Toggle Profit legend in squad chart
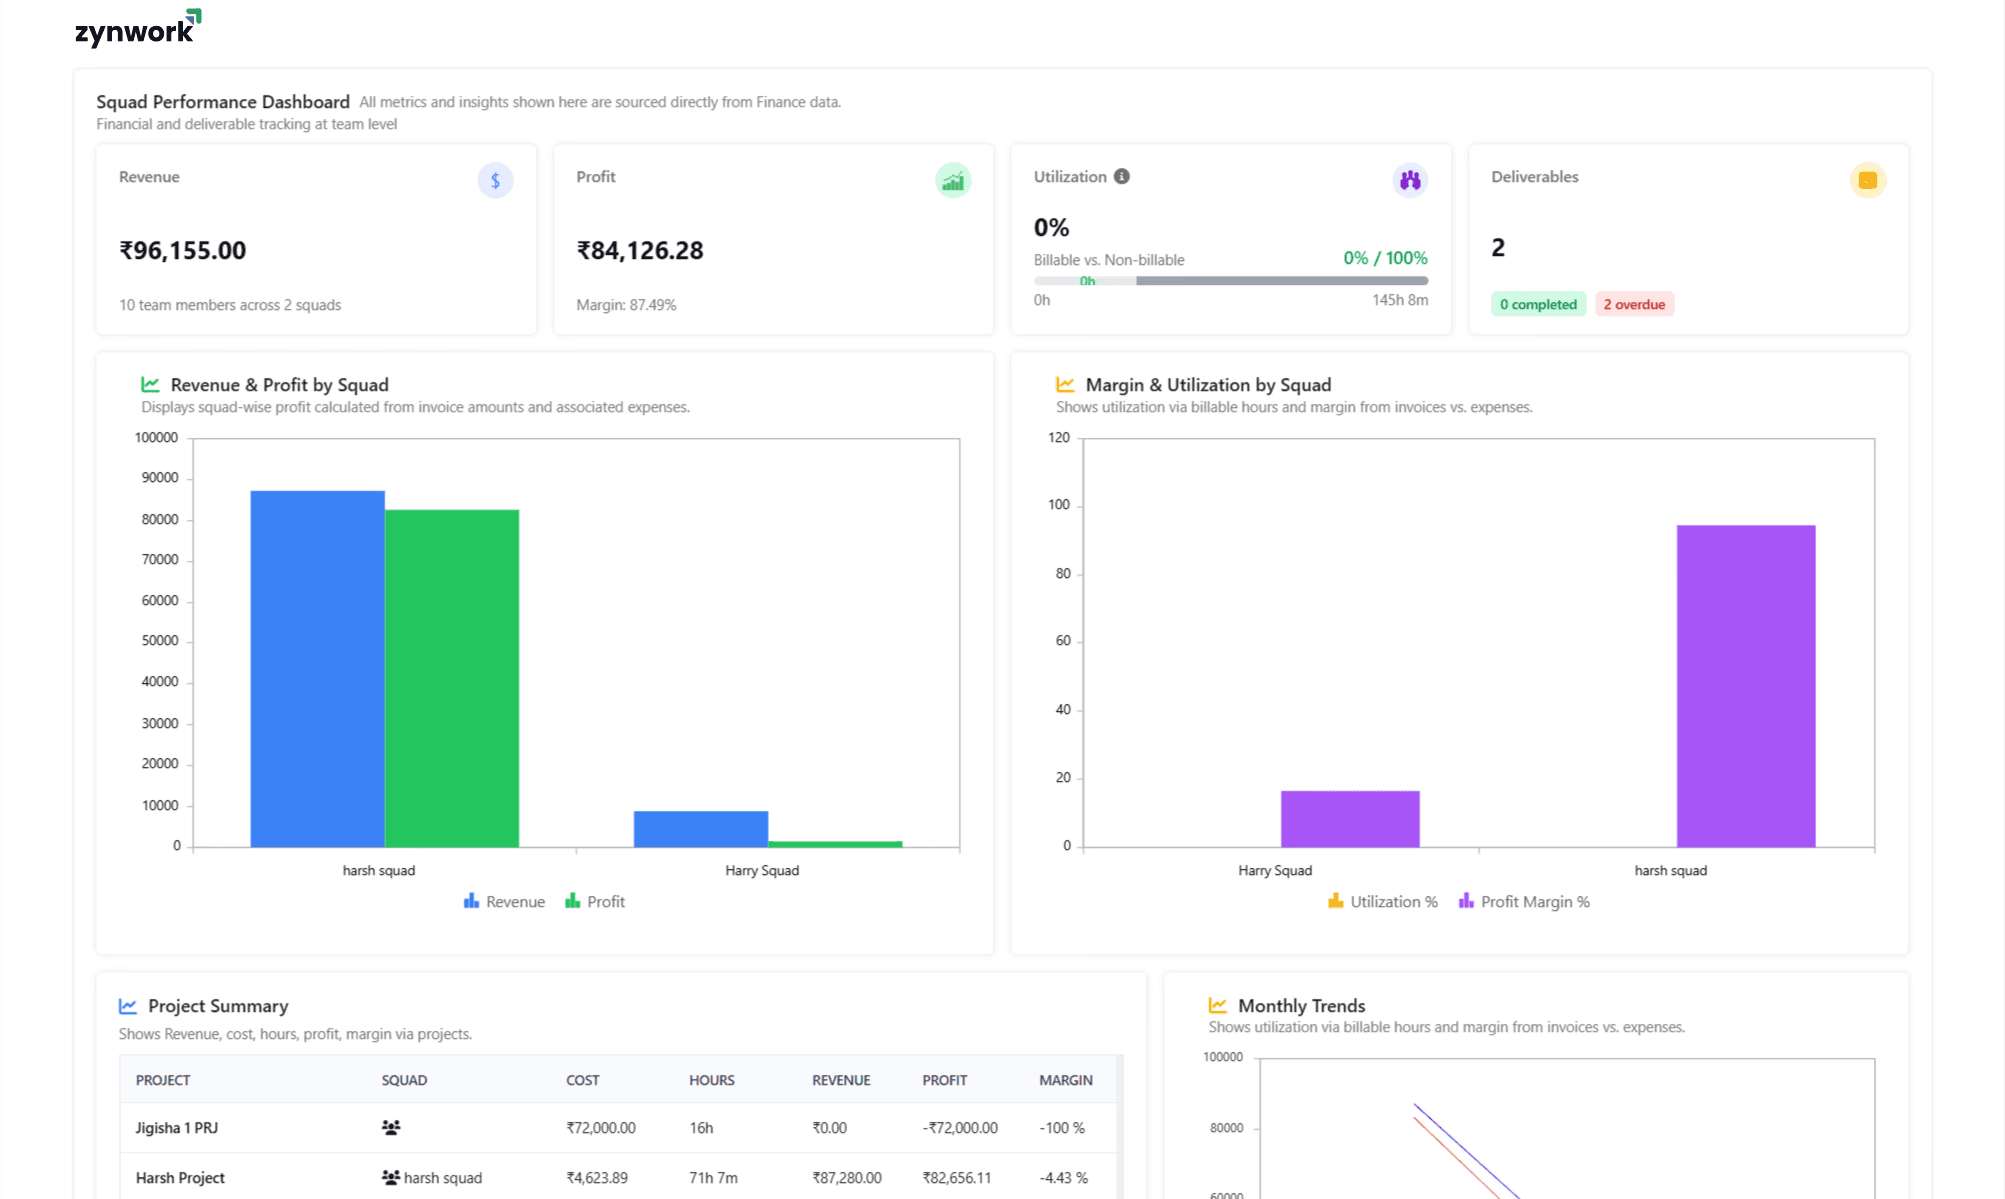The image size is (2005, 1199). click(596, 902)
